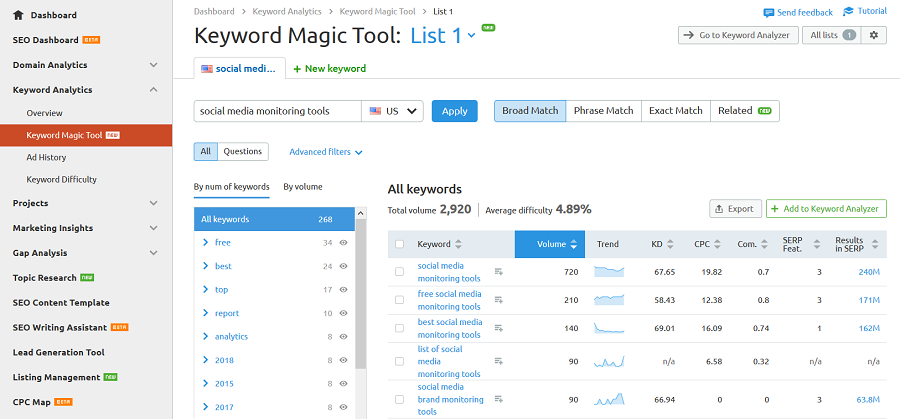Switch to 'By volume' grouping tab

tap(302, 187)
